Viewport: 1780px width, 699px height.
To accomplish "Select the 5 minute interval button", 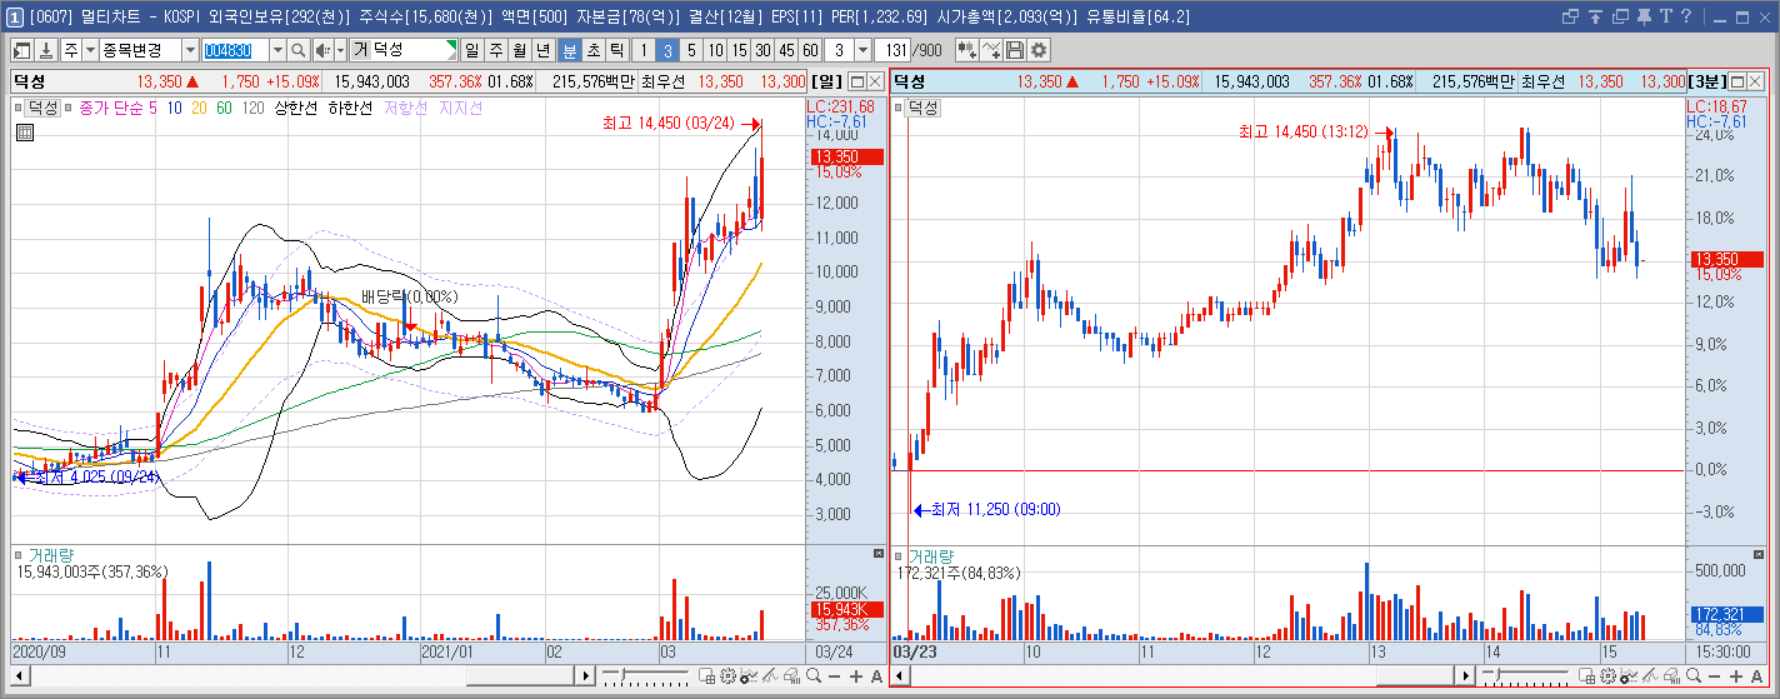I will pyautogui.click(x=691, y=50).
